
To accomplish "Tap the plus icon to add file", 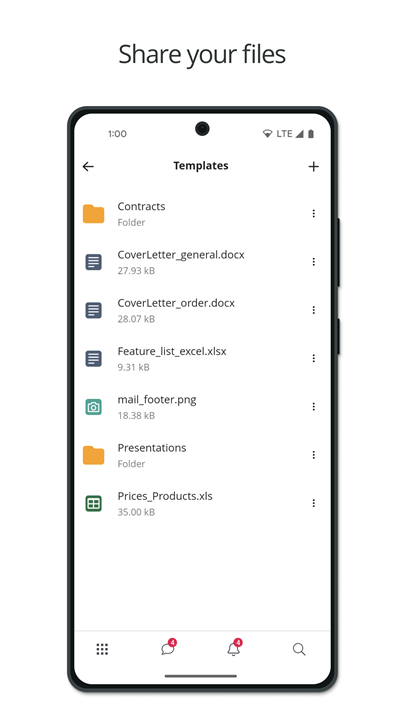I will click(314, 166).
